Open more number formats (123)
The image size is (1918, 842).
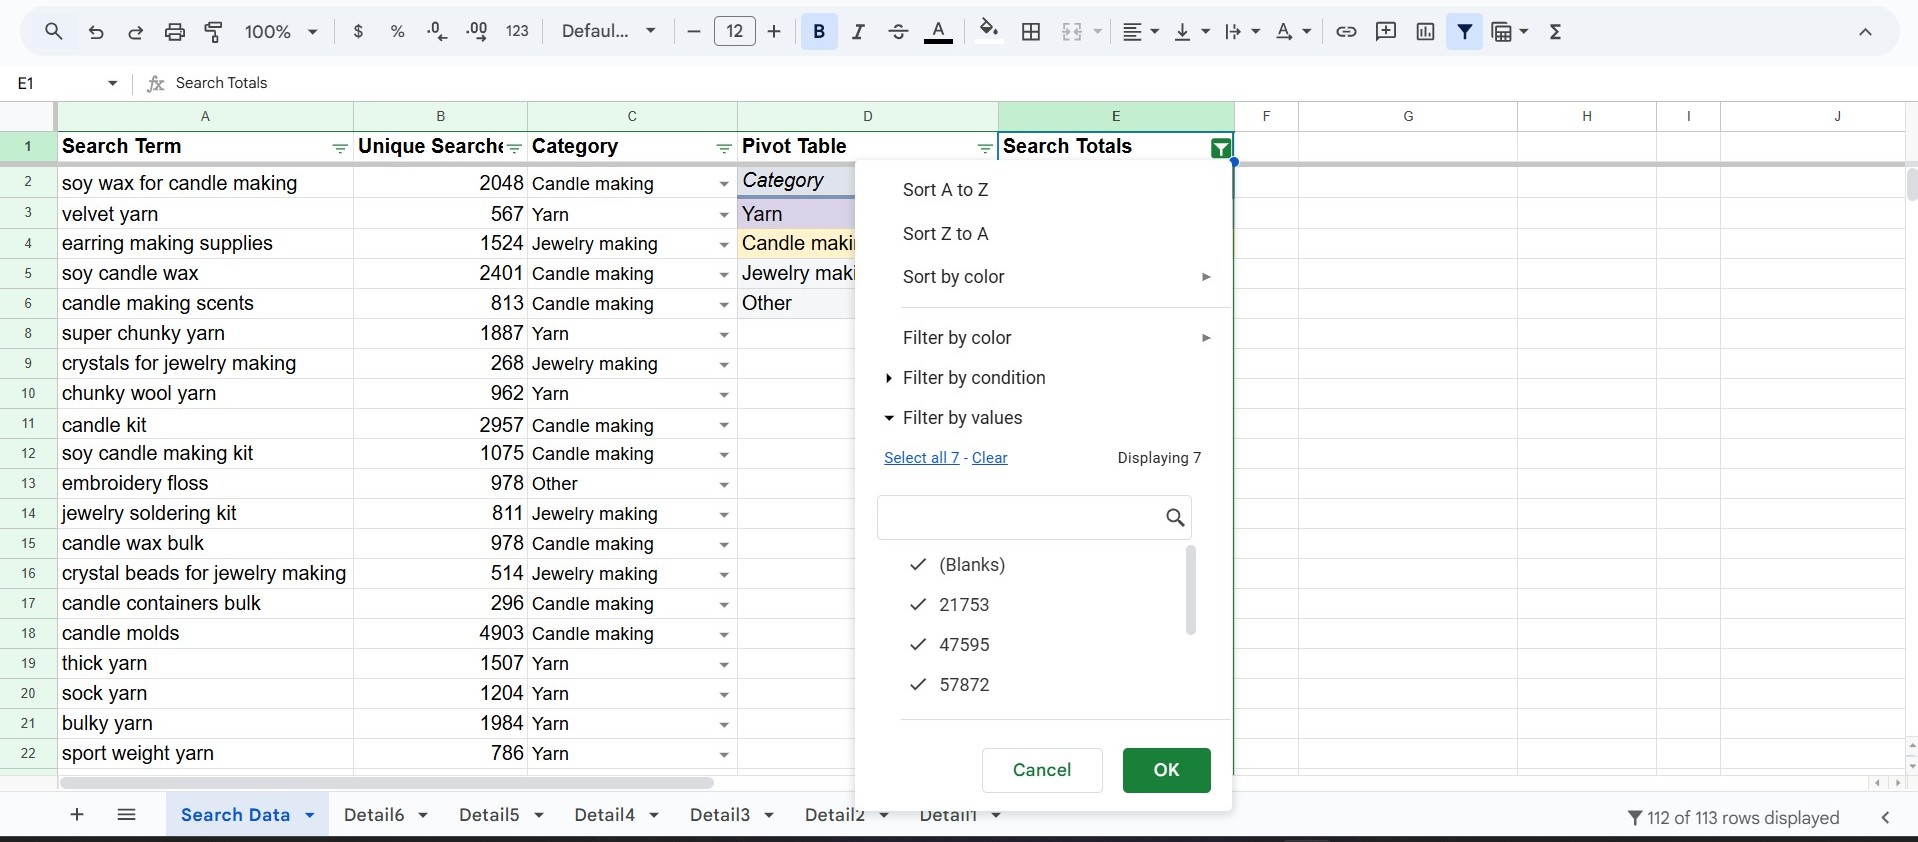[x=517, y=32]
